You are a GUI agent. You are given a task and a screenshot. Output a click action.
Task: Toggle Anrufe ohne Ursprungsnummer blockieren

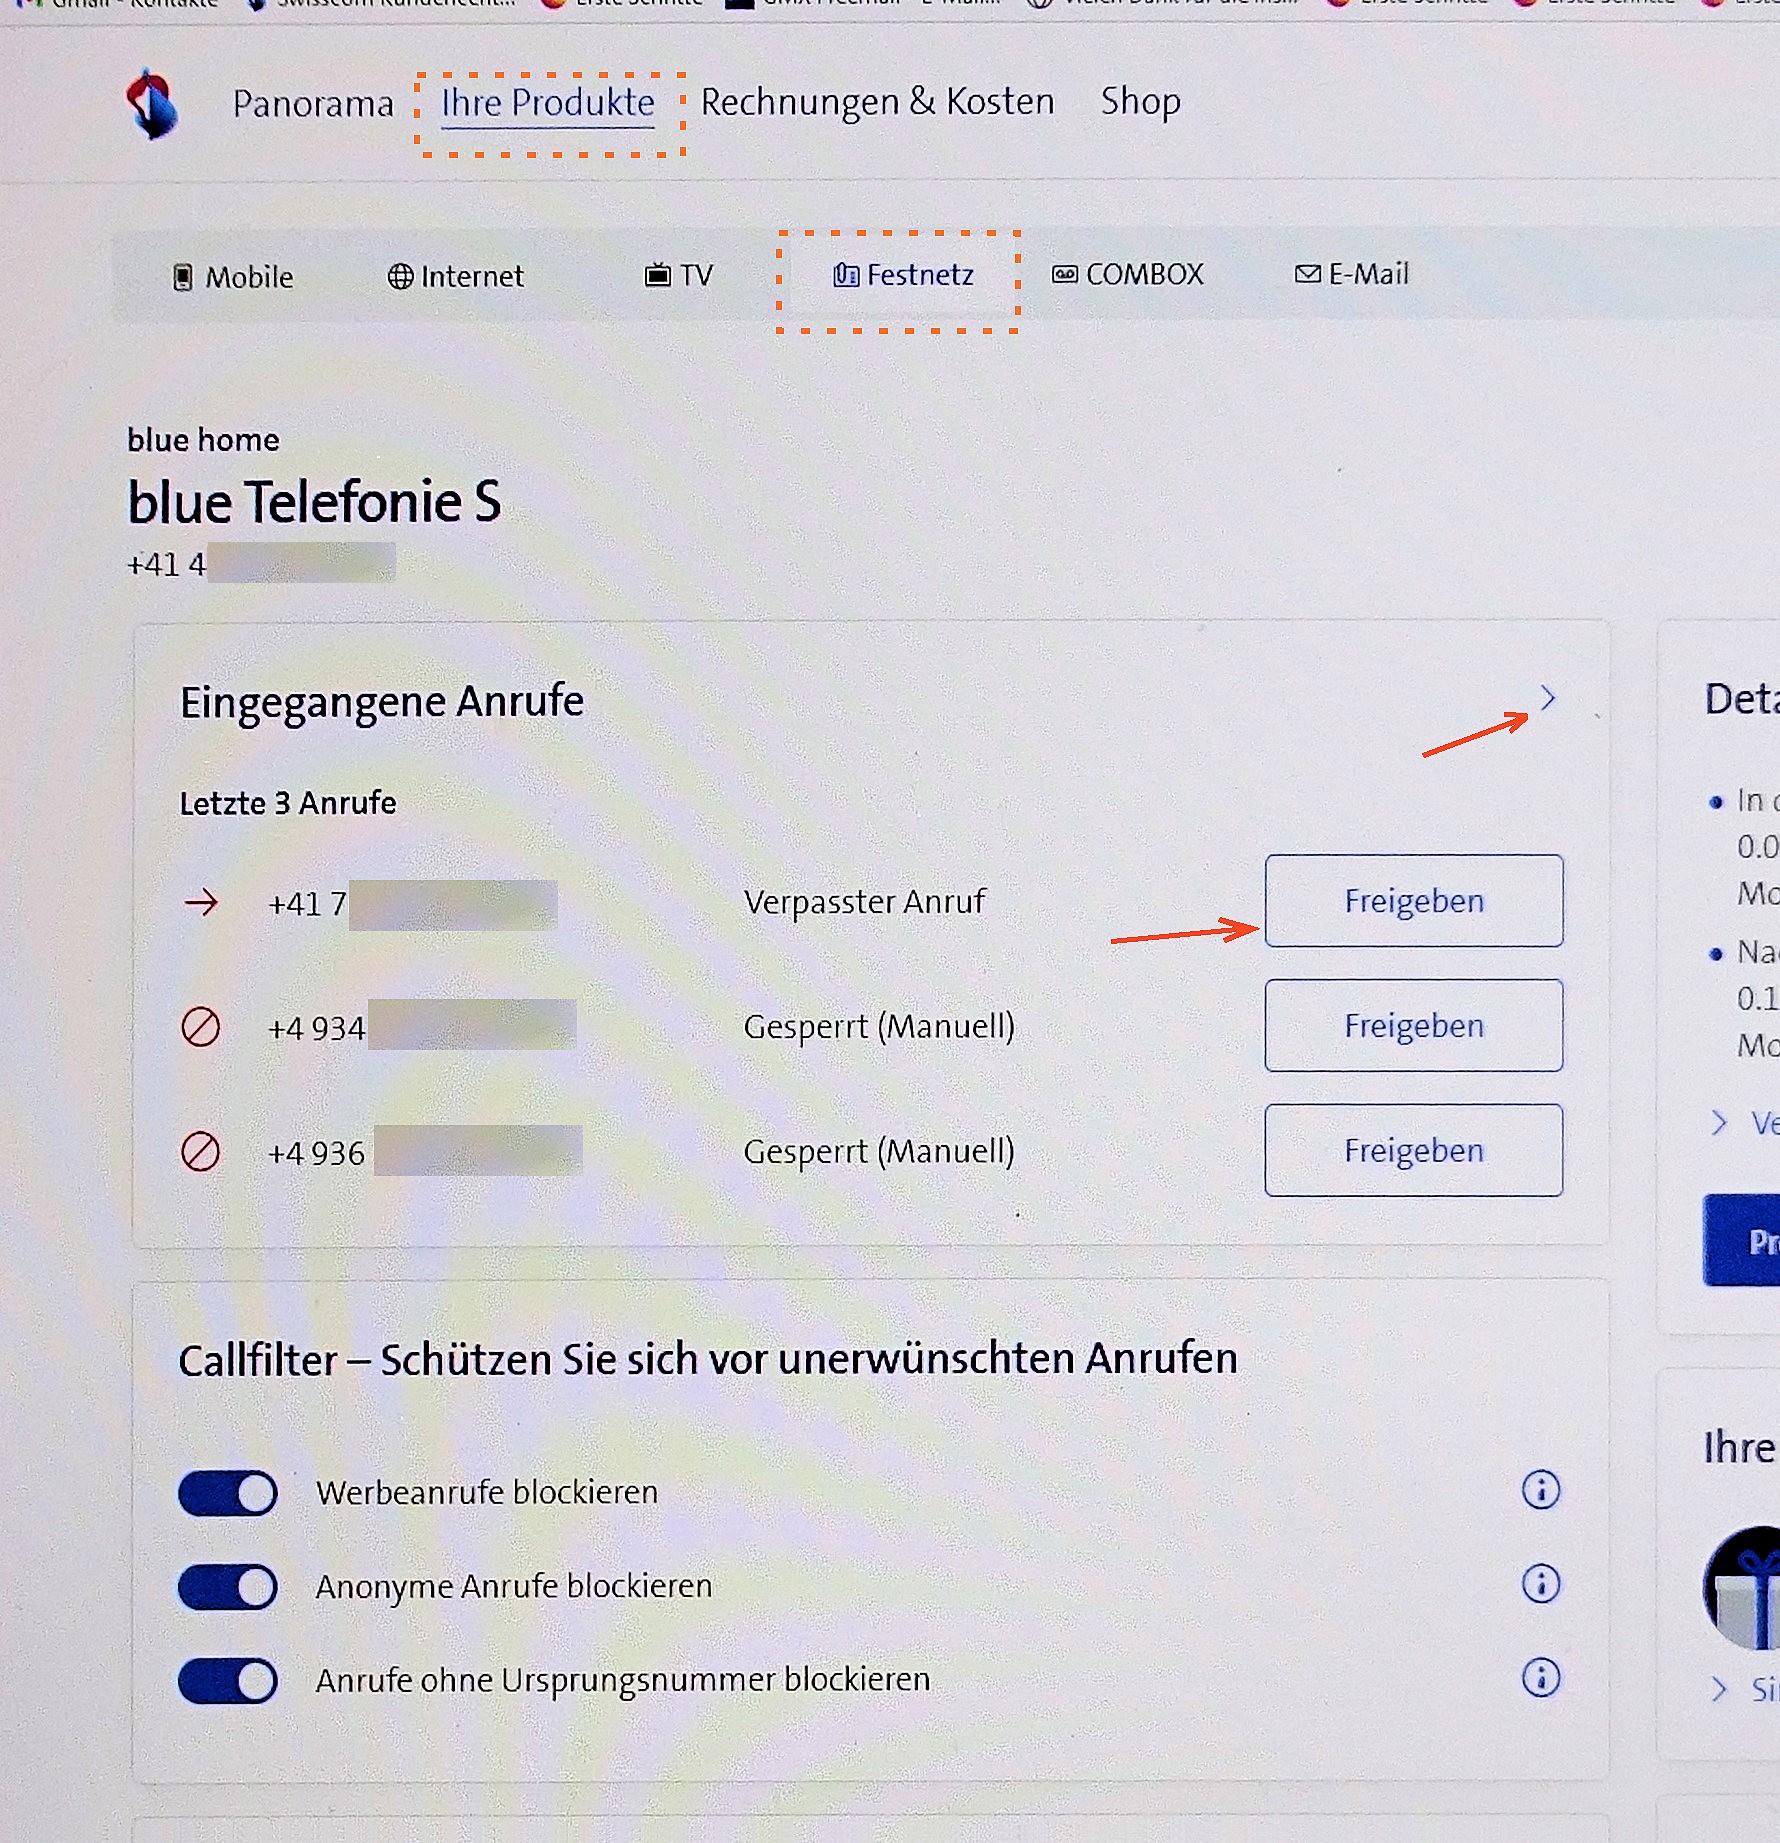tap(228, 1682)
